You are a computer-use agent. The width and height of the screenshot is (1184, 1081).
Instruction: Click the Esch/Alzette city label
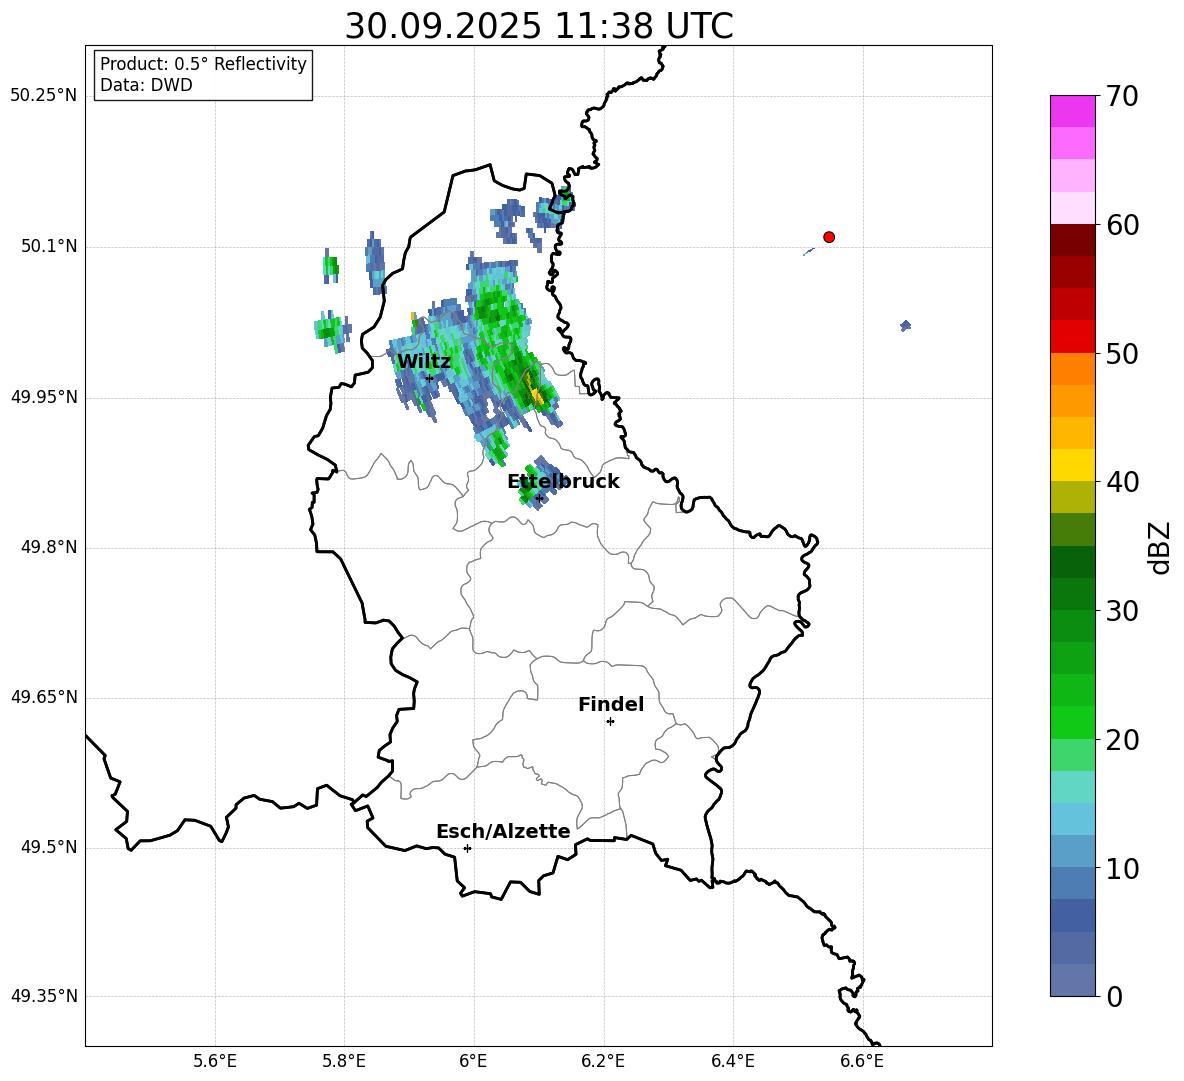(x=503, y=832)
